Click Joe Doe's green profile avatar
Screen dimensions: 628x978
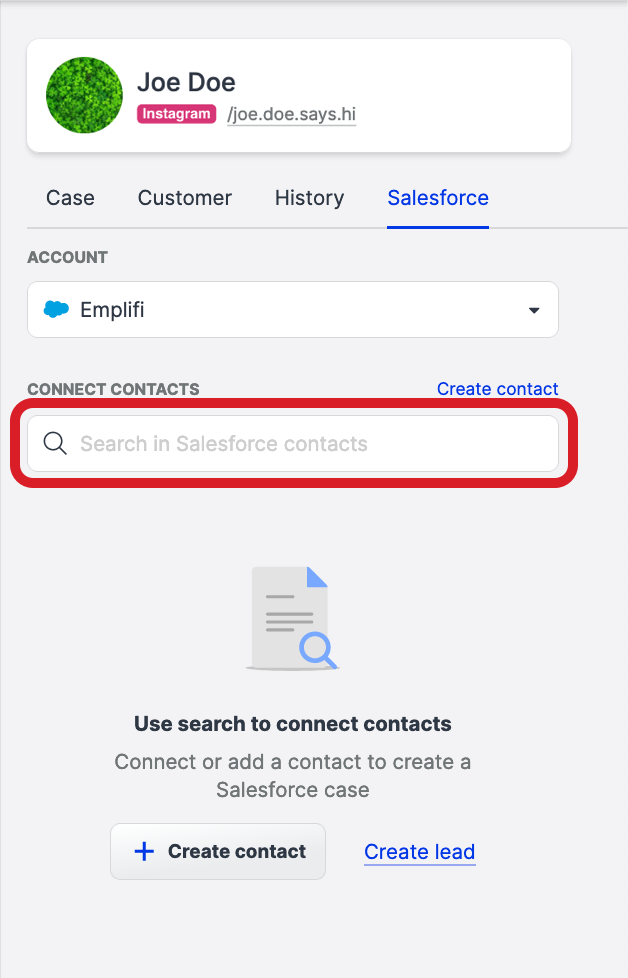pos(84,95)
